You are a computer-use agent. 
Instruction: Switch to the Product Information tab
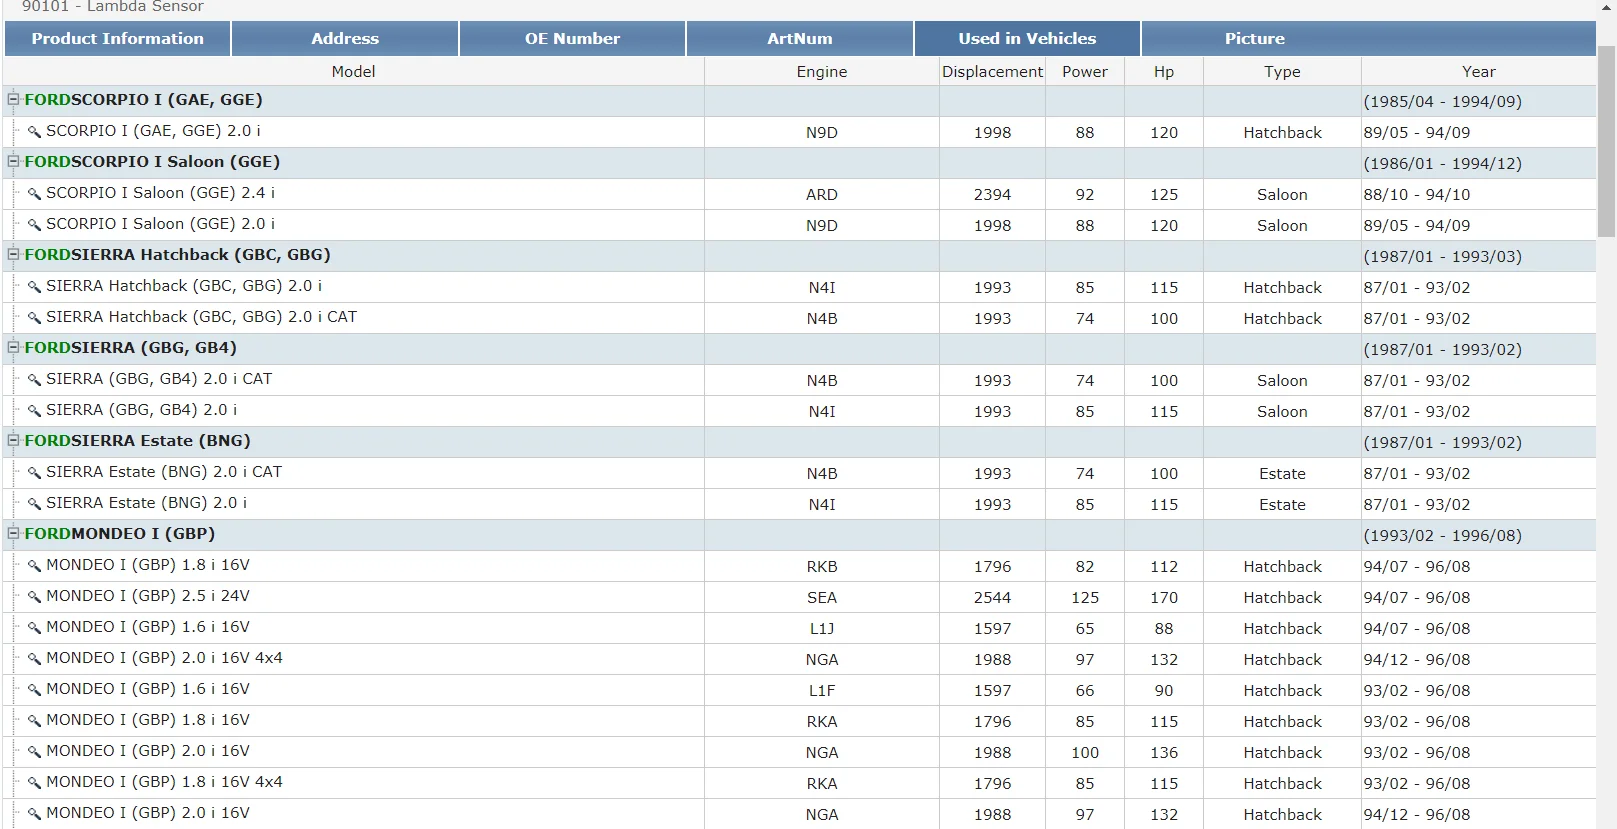(118, 39)
